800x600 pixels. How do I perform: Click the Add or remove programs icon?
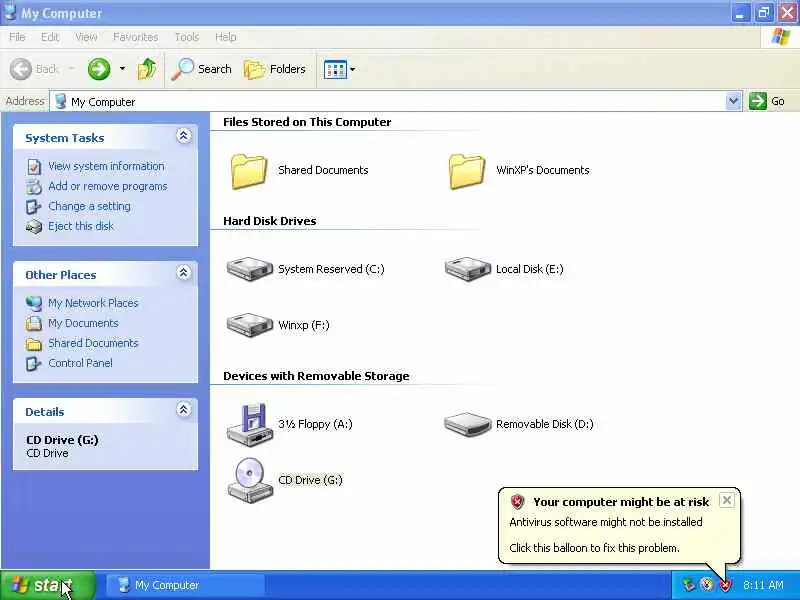click(x=34, y=187)
